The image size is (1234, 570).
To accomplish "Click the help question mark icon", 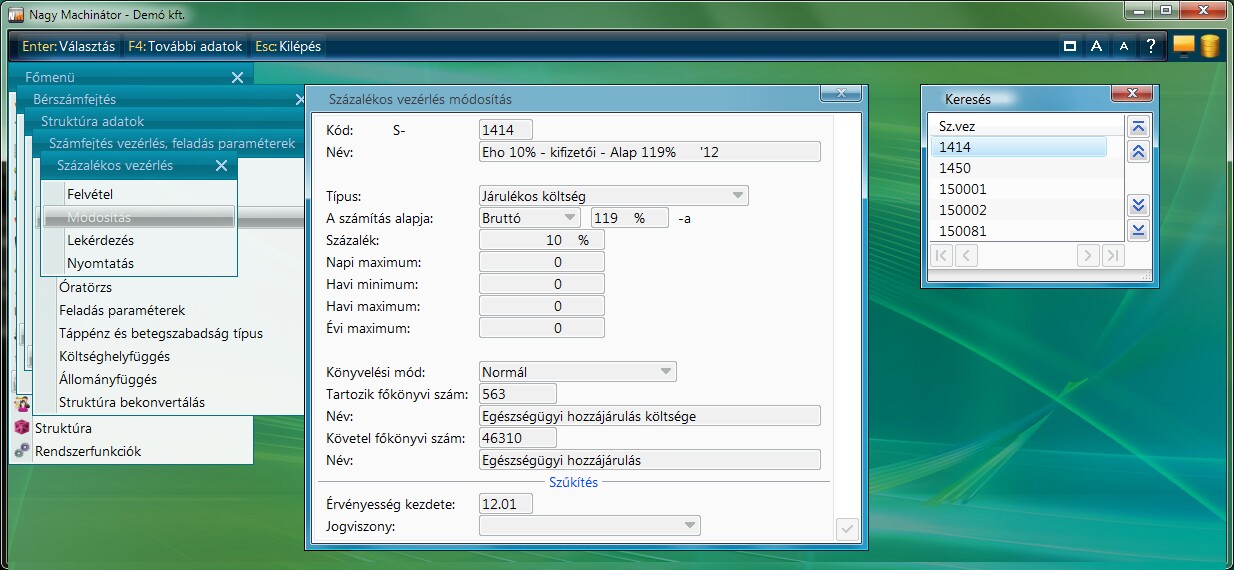I will pyautogui.click(x=1151, y=46).
